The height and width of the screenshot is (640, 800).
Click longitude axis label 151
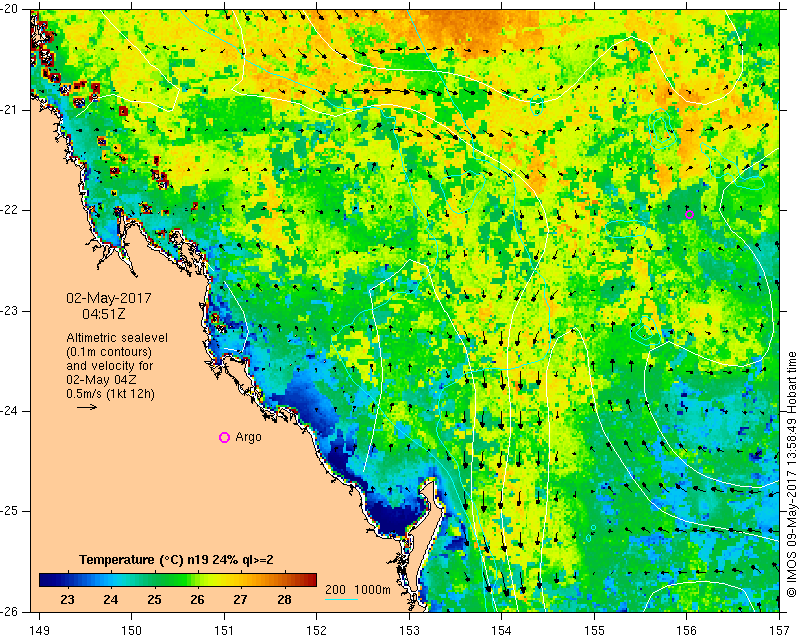224,631
